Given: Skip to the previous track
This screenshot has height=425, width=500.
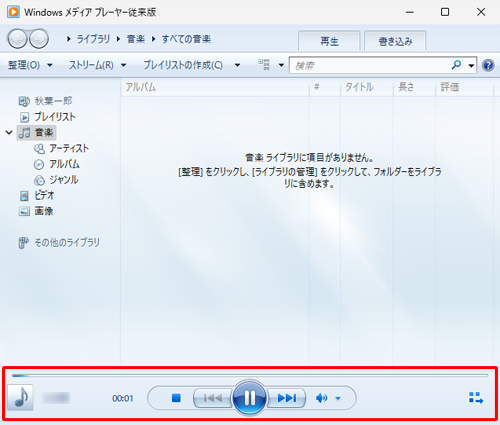Looking at the screenshot, I should pyautogui.click(x=213, y=398).
